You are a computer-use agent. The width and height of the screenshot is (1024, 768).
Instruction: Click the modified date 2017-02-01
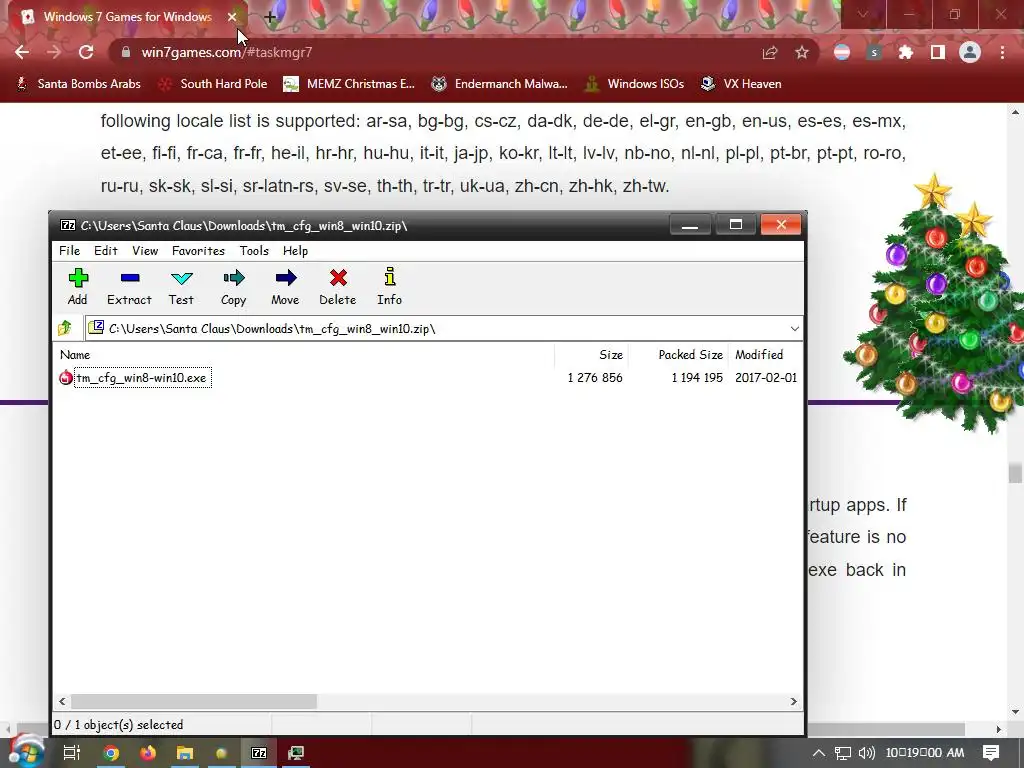pos(766,377)
